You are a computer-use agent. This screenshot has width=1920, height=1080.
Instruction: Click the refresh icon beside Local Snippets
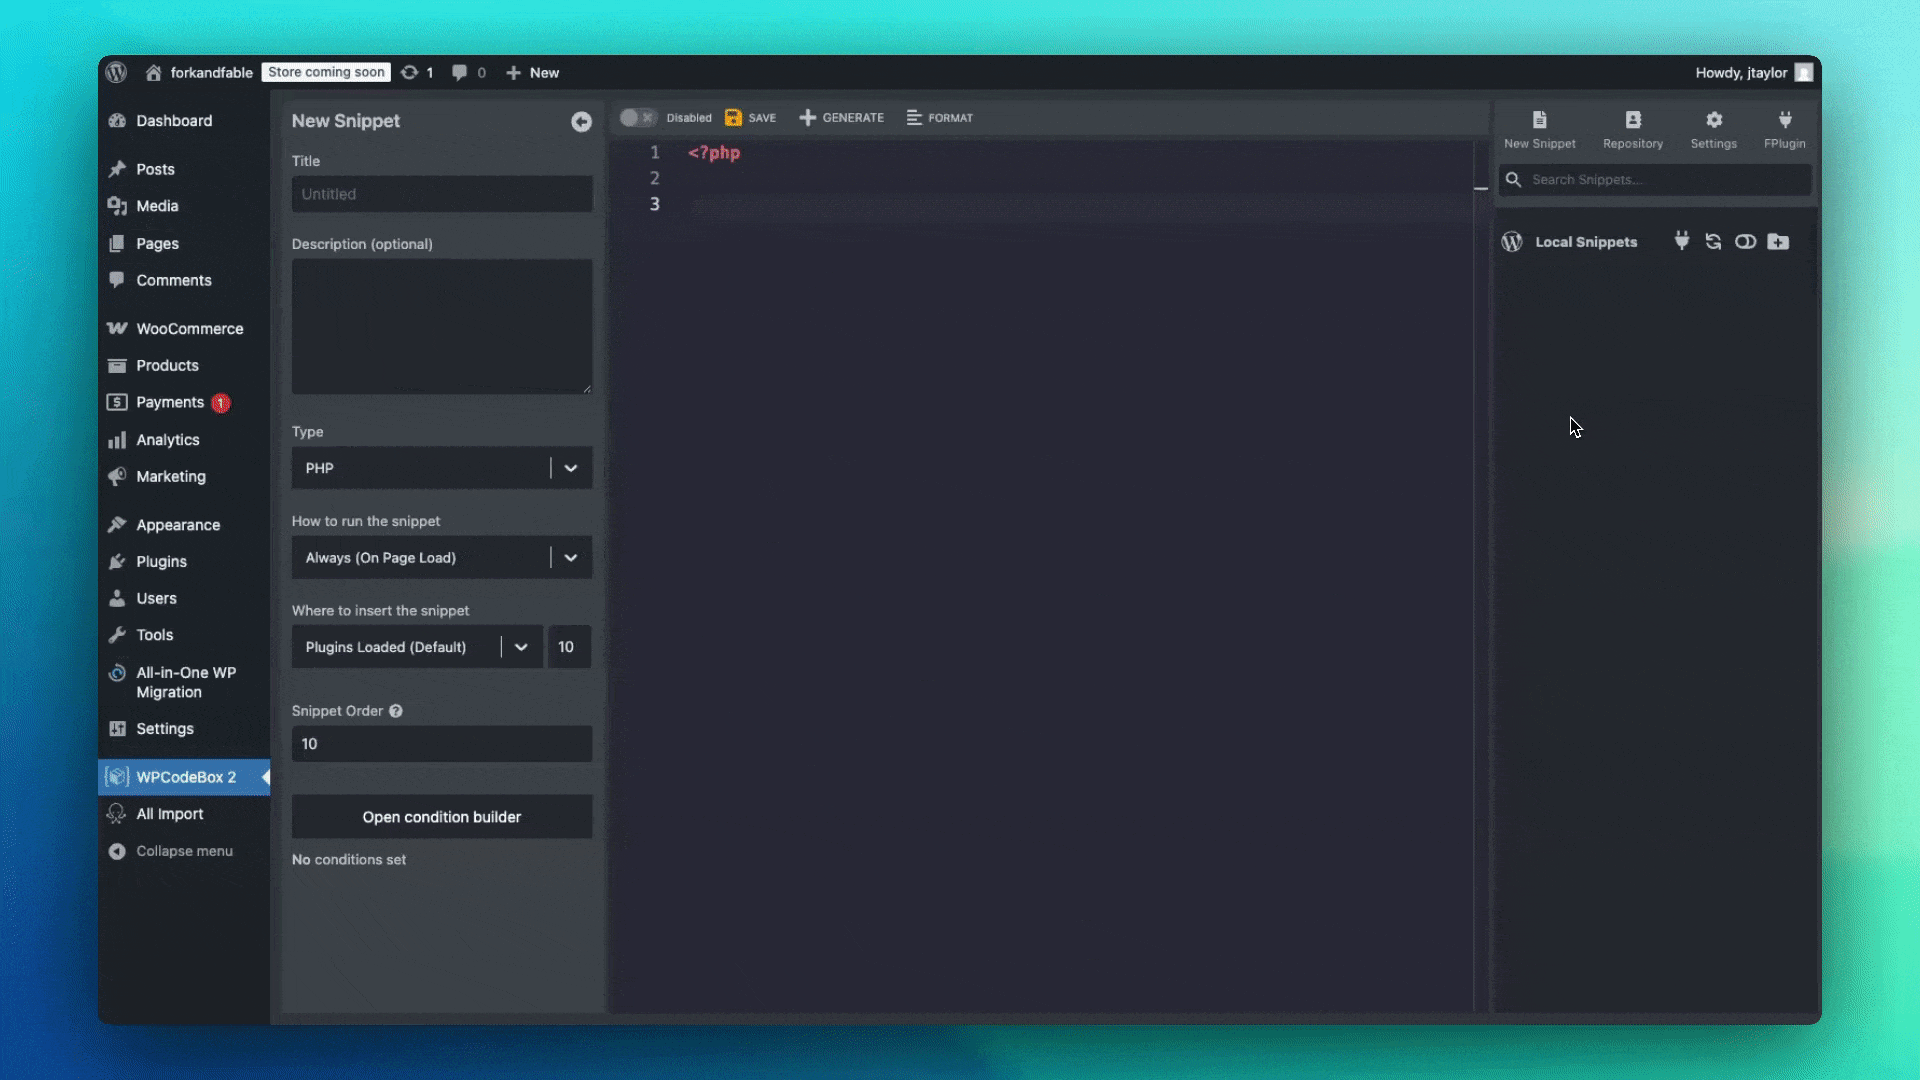(x=1713, y=242)
